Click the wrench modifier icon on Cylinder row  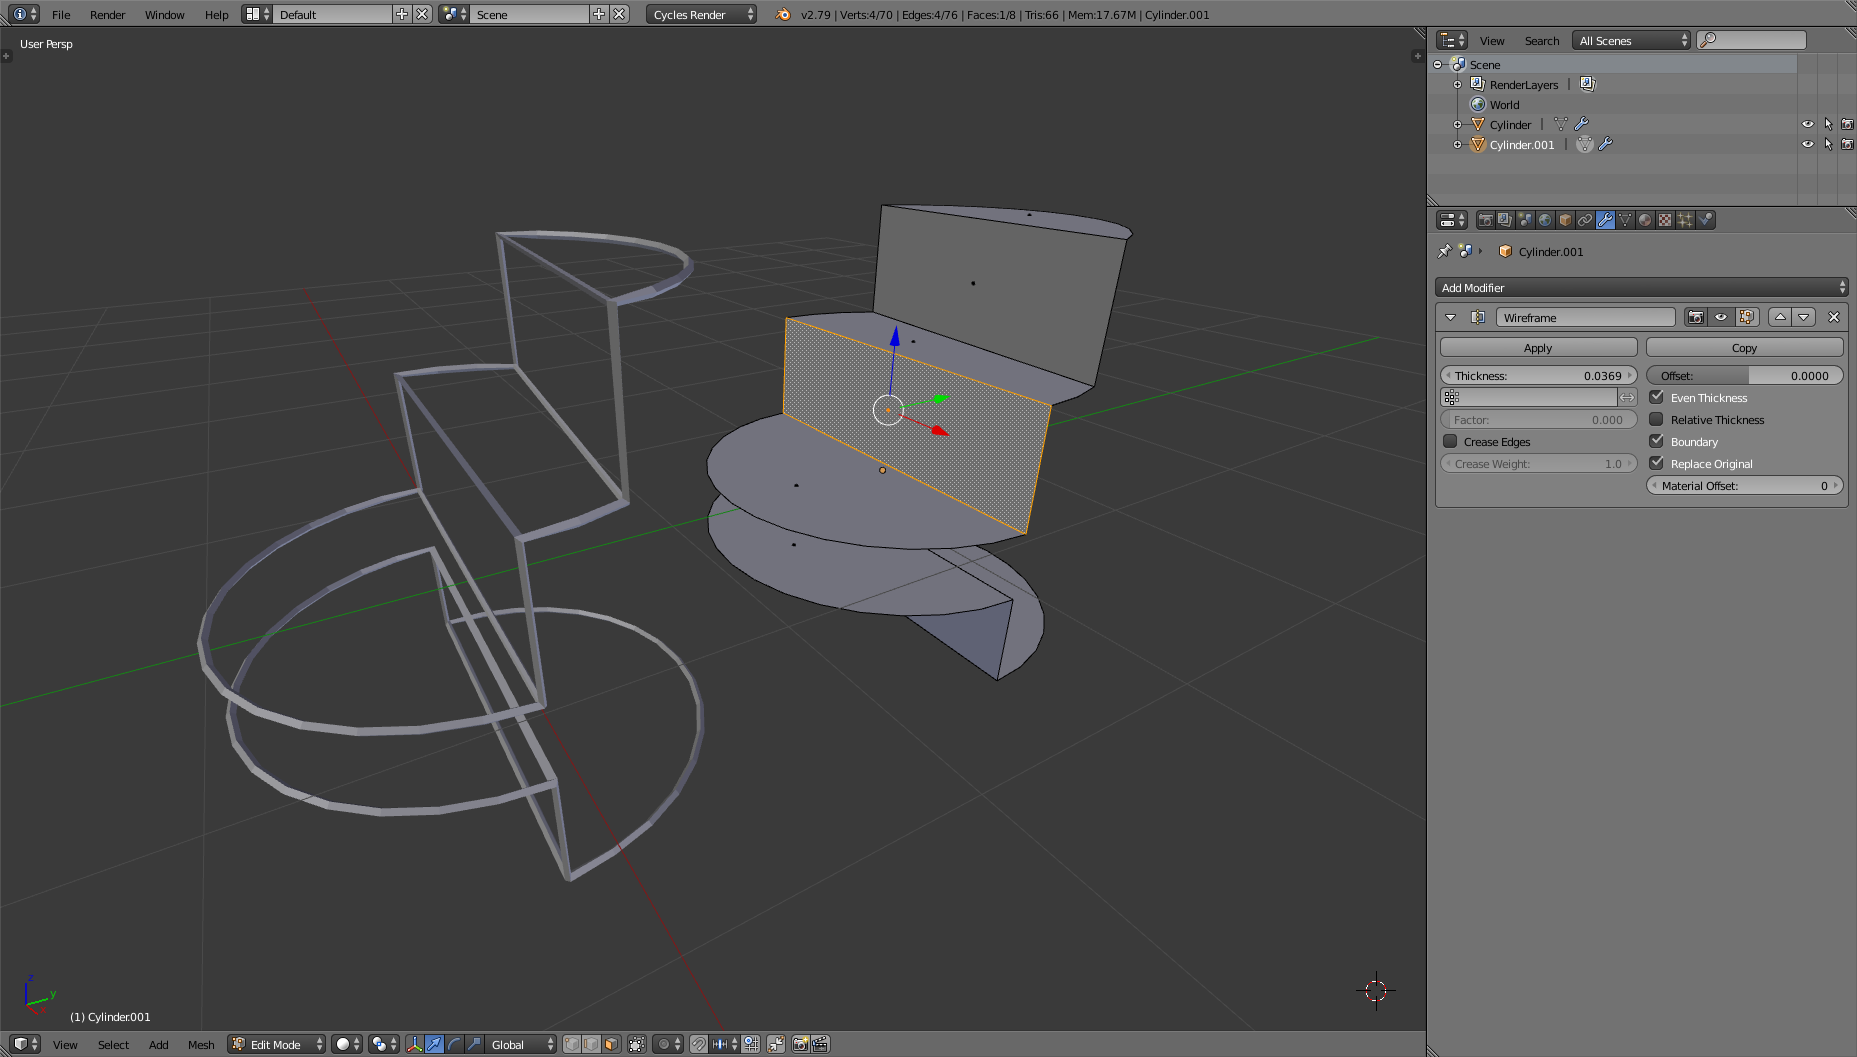[x=1581, y=124]
